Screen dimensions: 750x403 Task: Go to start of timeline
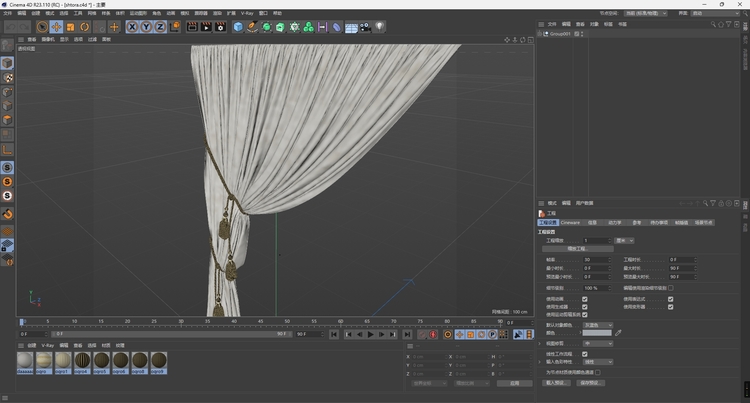[x=334, y=335]
